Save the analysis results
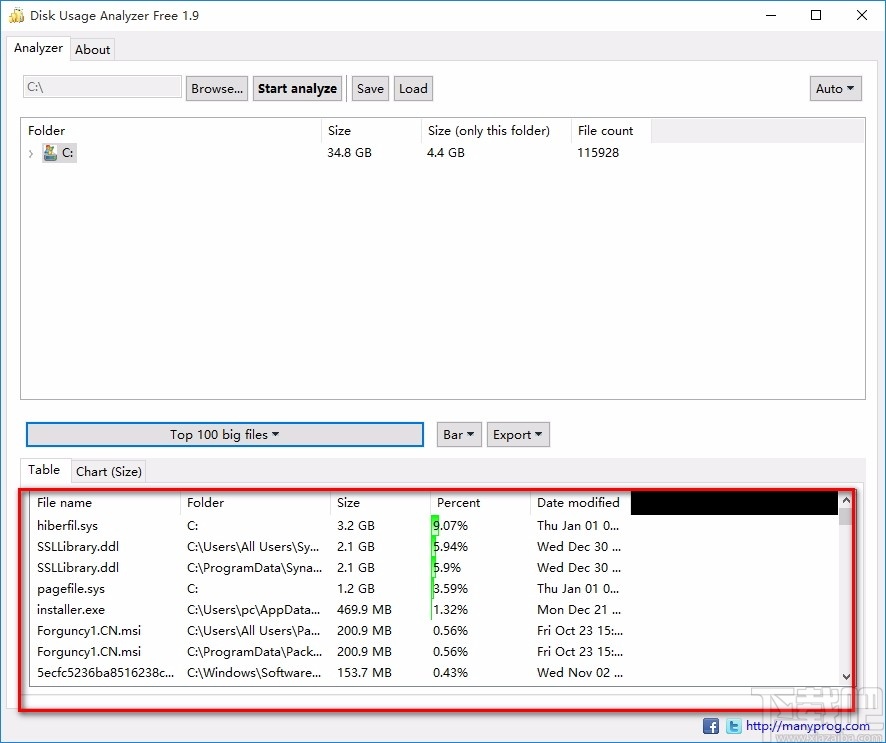The image size is (886, 743). coord(370,88)
